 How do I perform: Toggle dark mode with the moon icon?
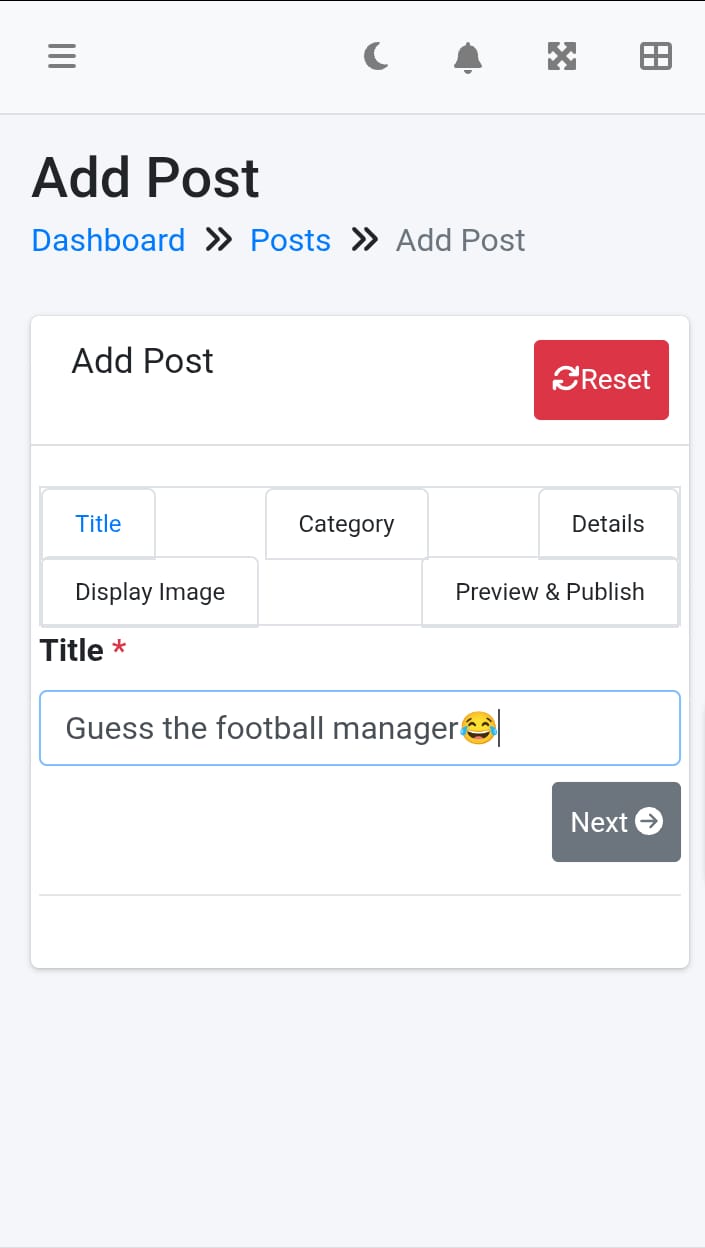click(x=376, y=56)
